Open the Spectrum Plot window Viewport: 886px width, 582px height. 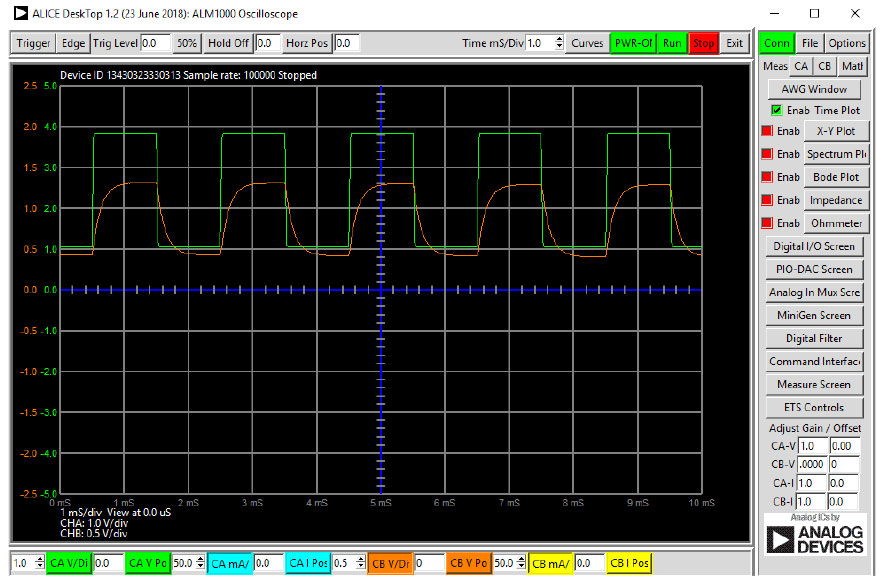[836, 154]
